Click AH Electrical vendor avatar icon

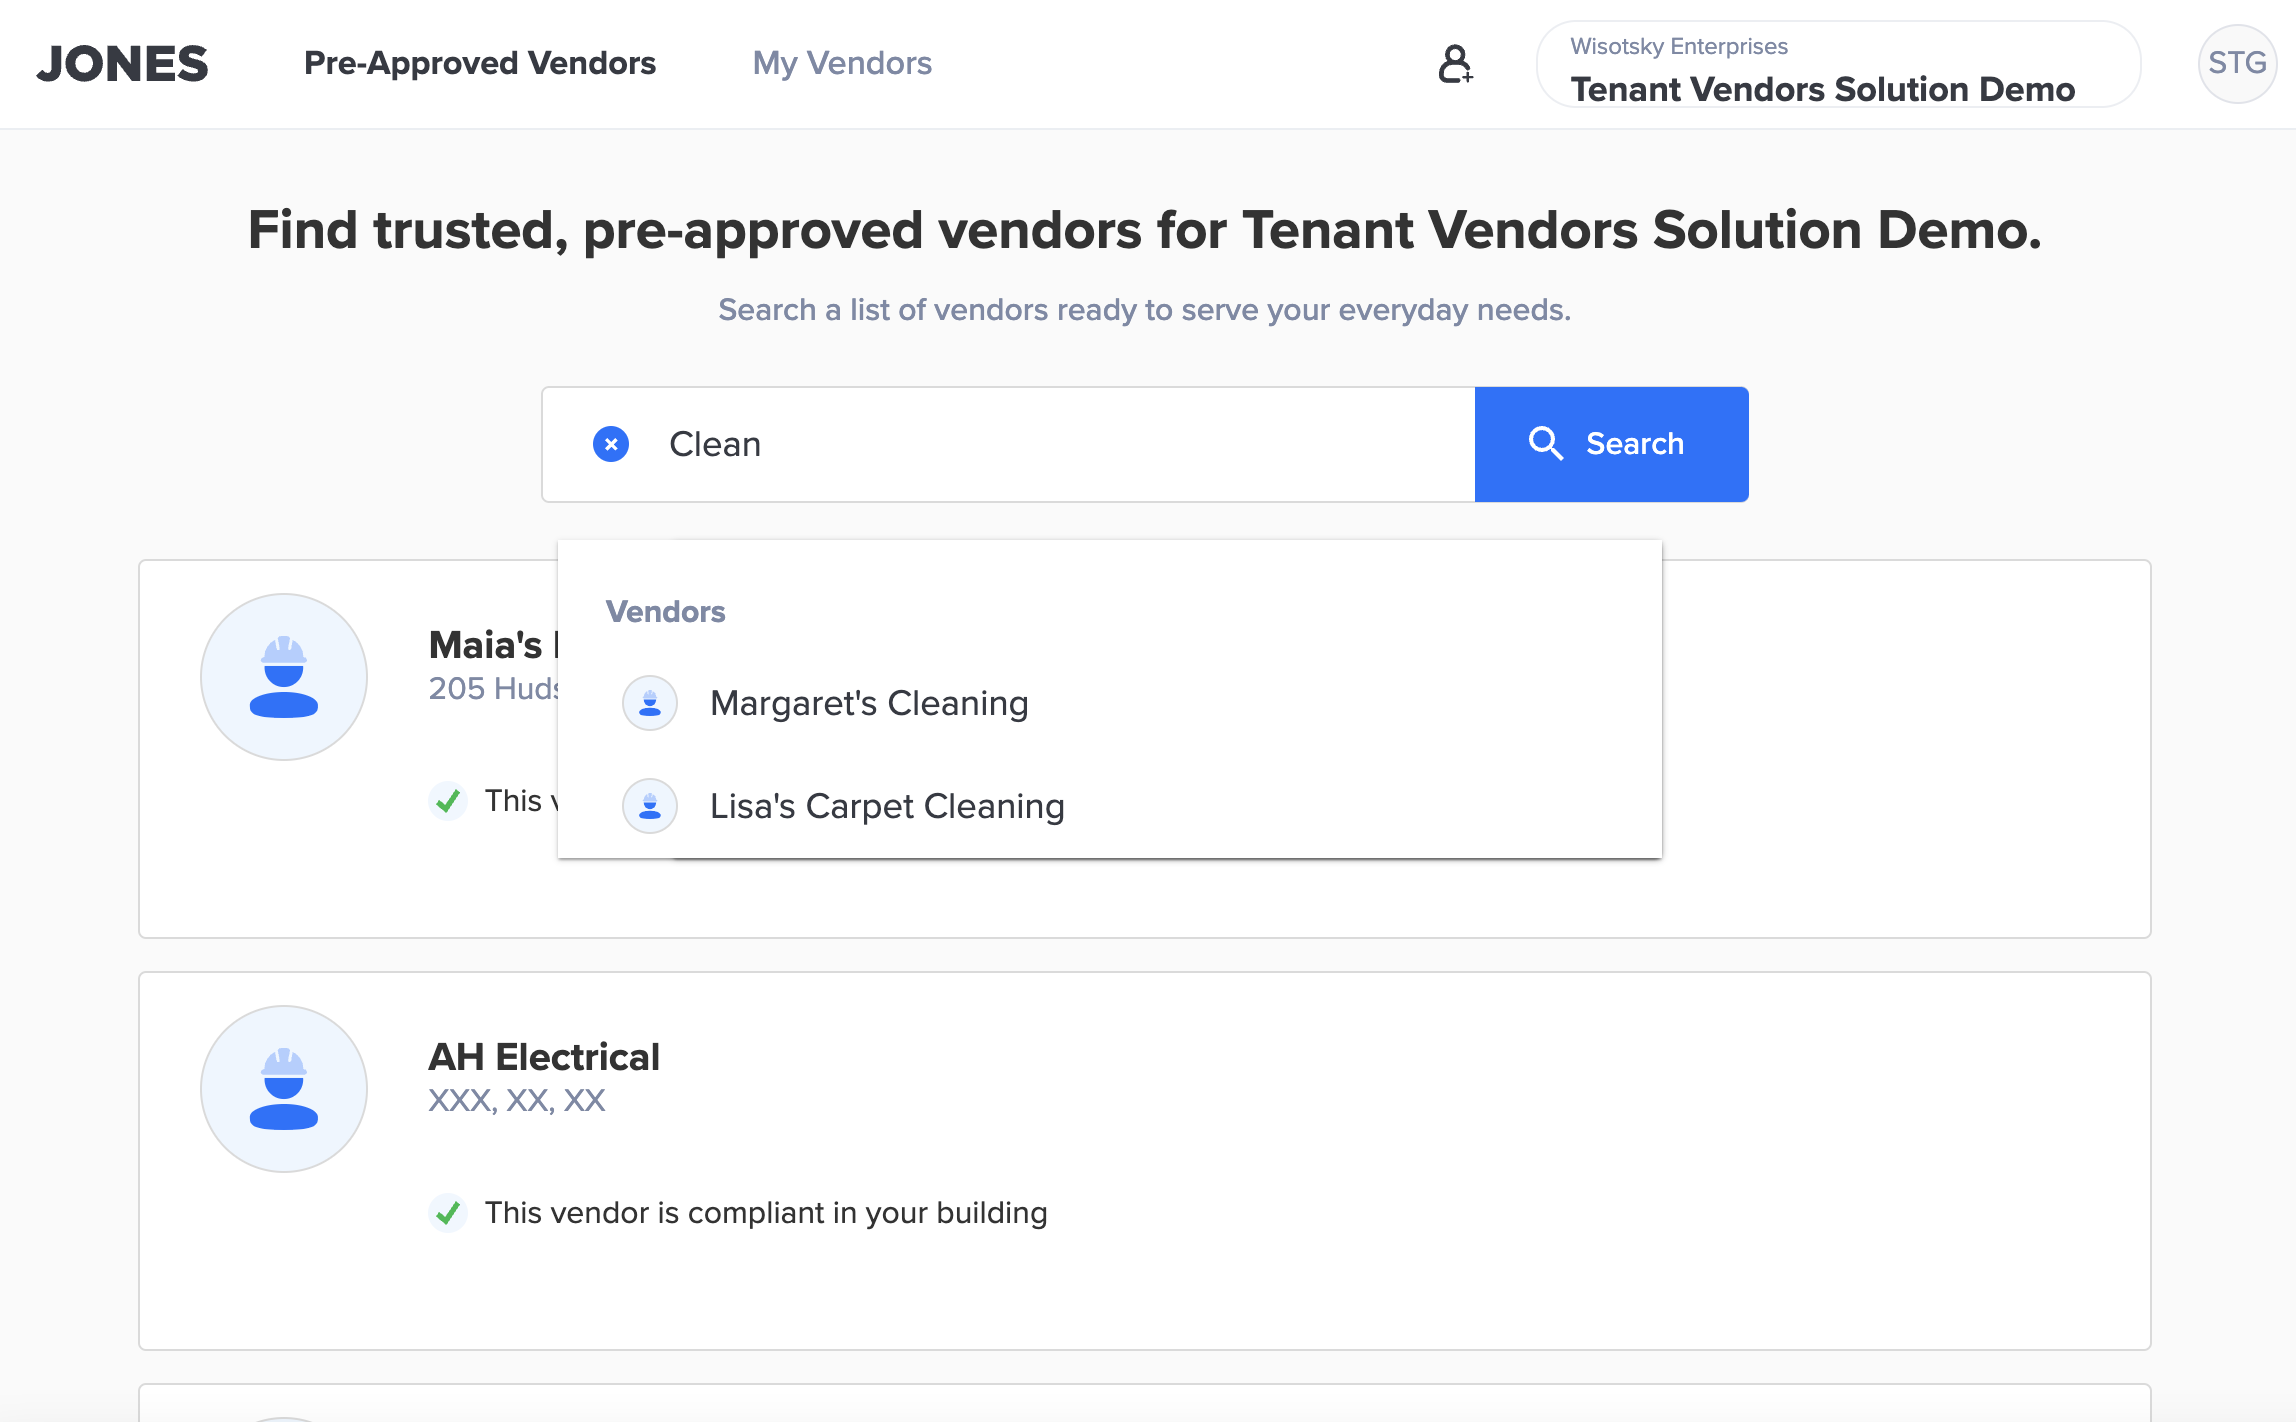click(284, 1089)
